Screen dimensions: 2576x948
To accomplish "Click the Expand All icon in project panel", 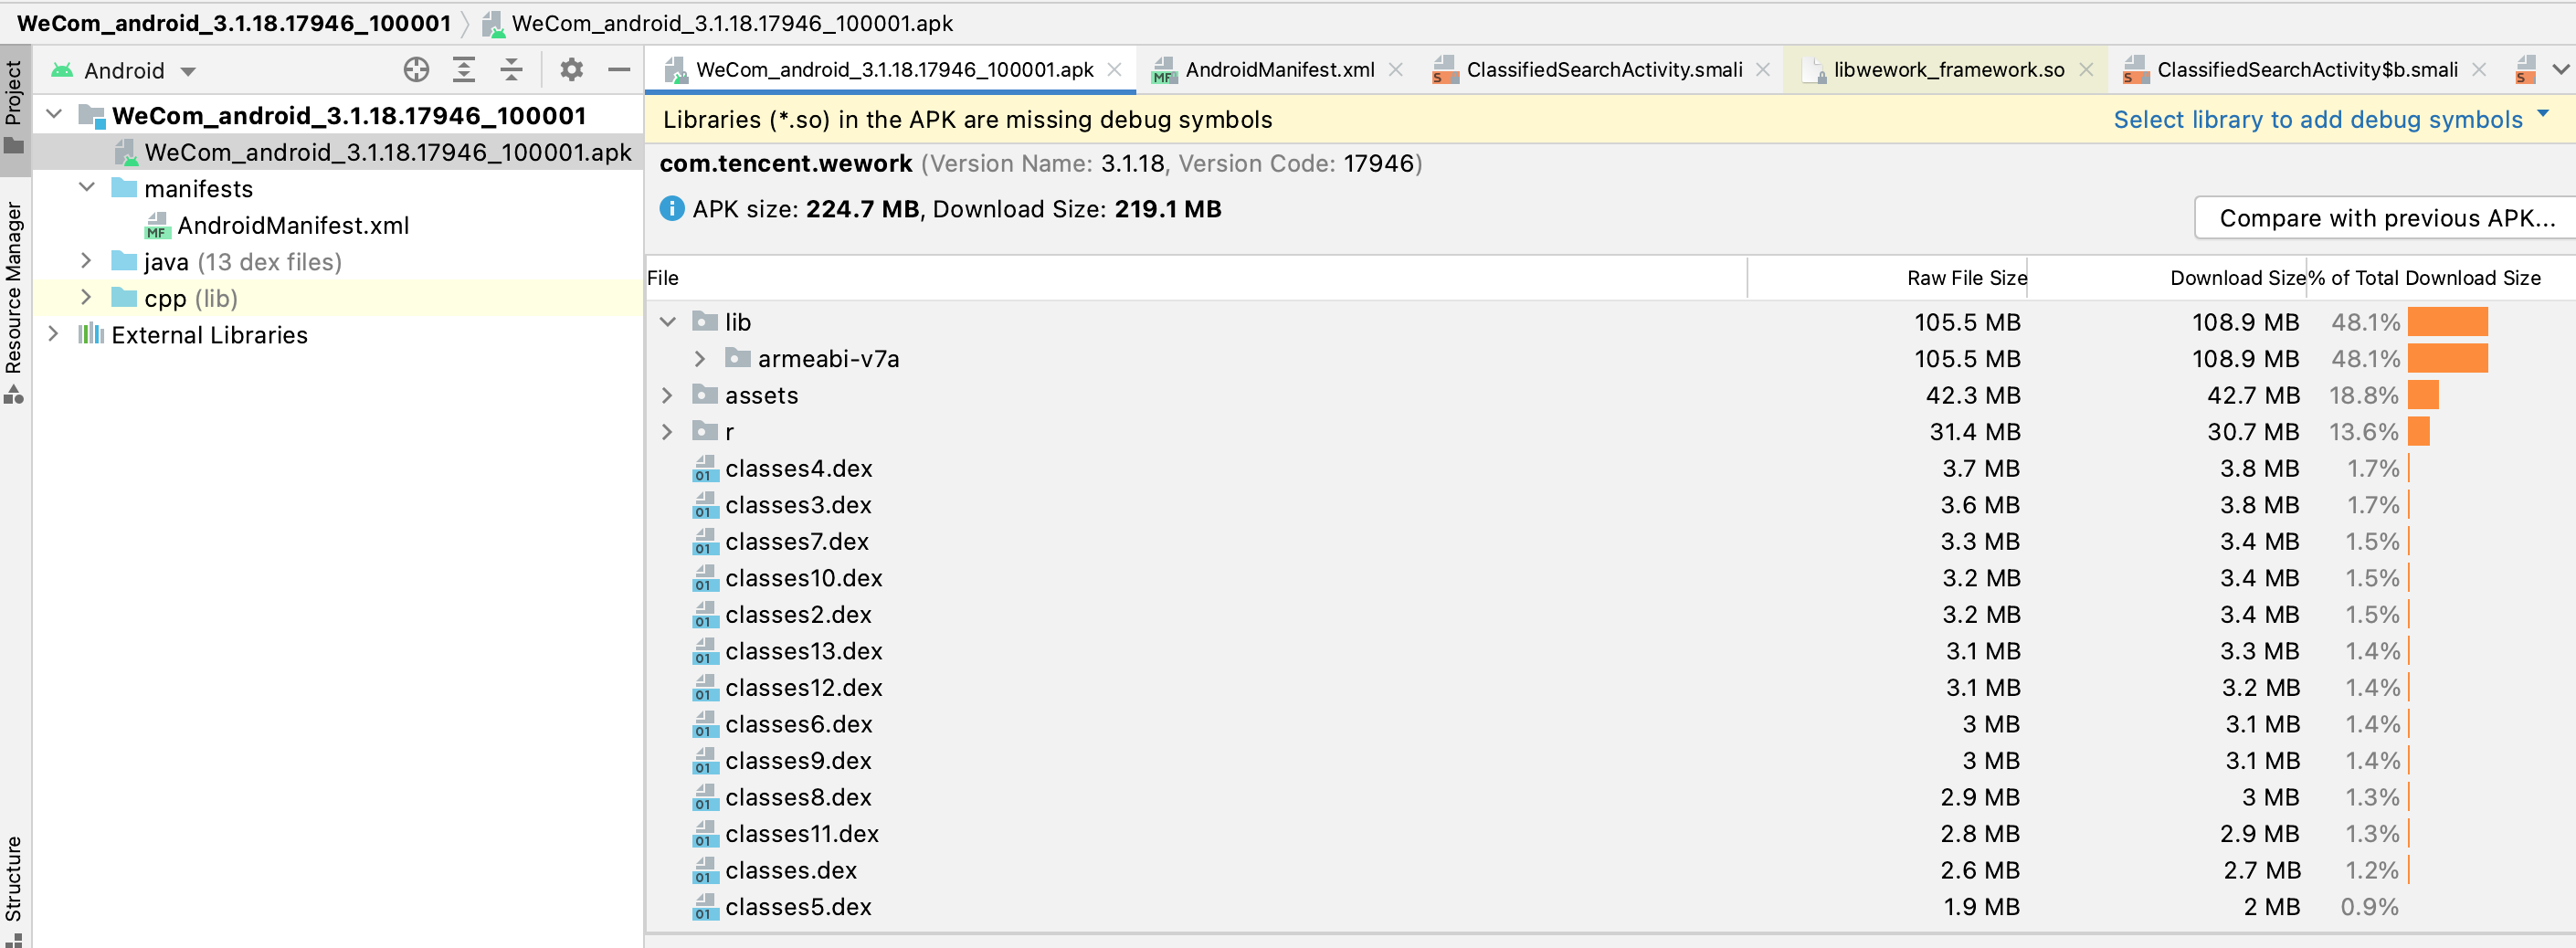I will point(464,70).
